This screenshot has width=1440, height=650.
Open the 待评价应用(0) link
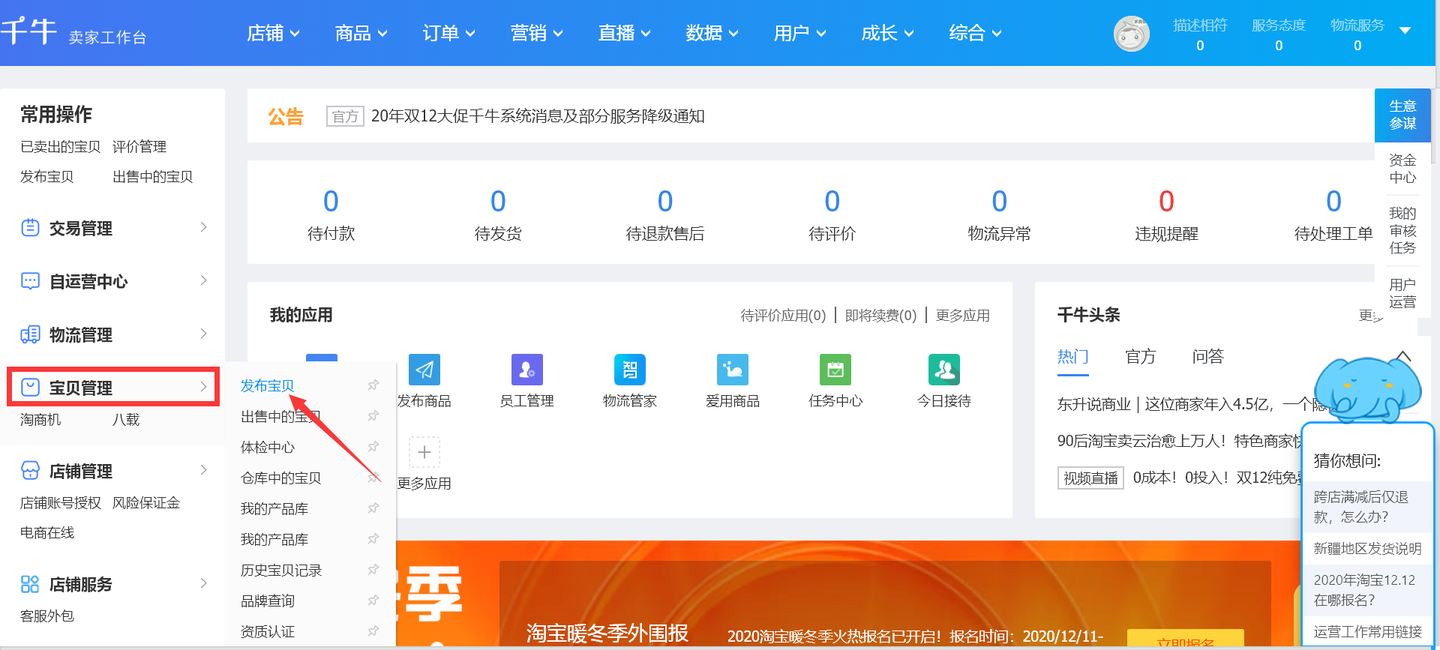(783, 315)
